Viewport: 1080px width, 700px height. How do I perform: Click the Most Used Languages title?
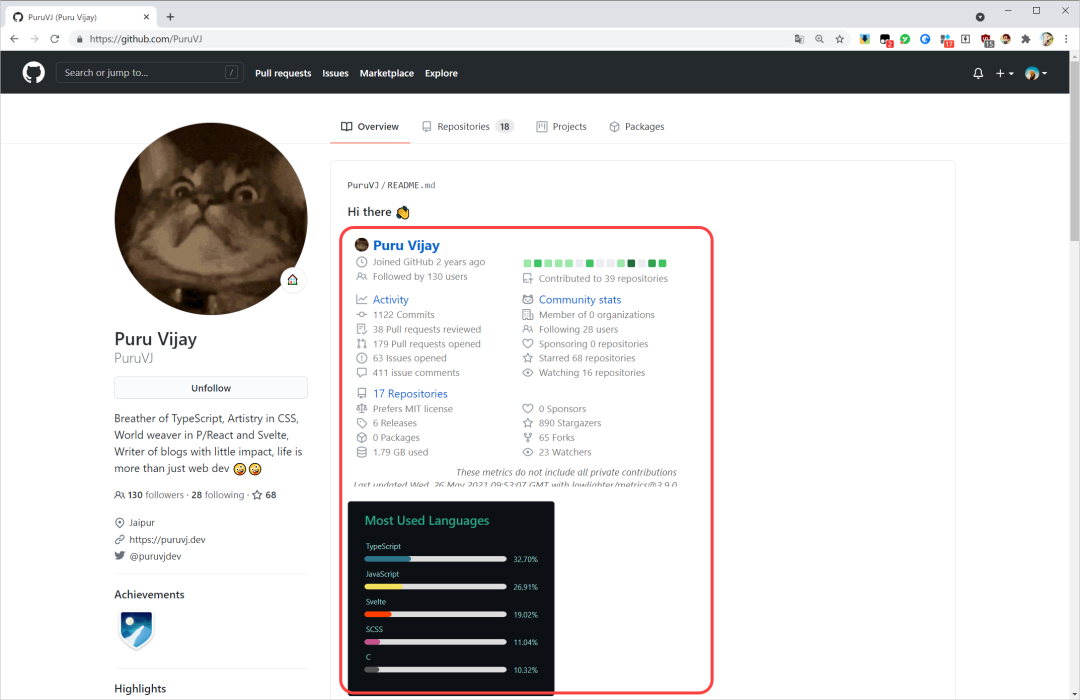coord(426,521)
